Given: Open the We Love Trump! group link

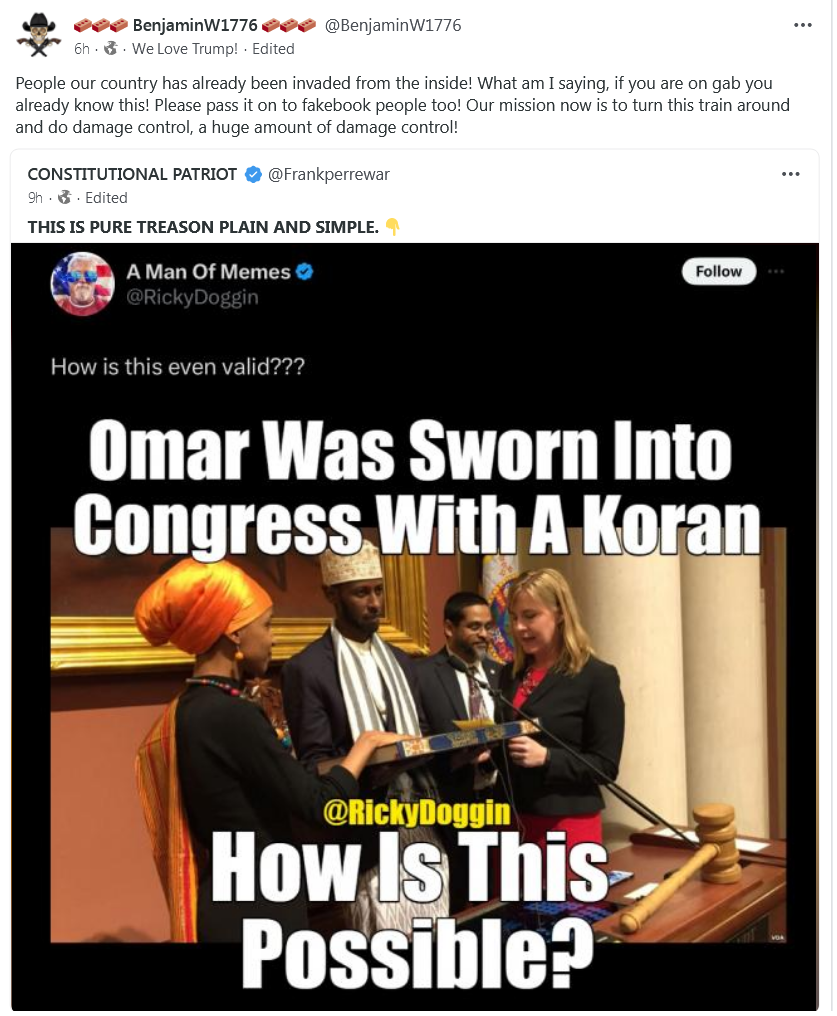Looking at the screenshot, I should (x=185, y=49).
